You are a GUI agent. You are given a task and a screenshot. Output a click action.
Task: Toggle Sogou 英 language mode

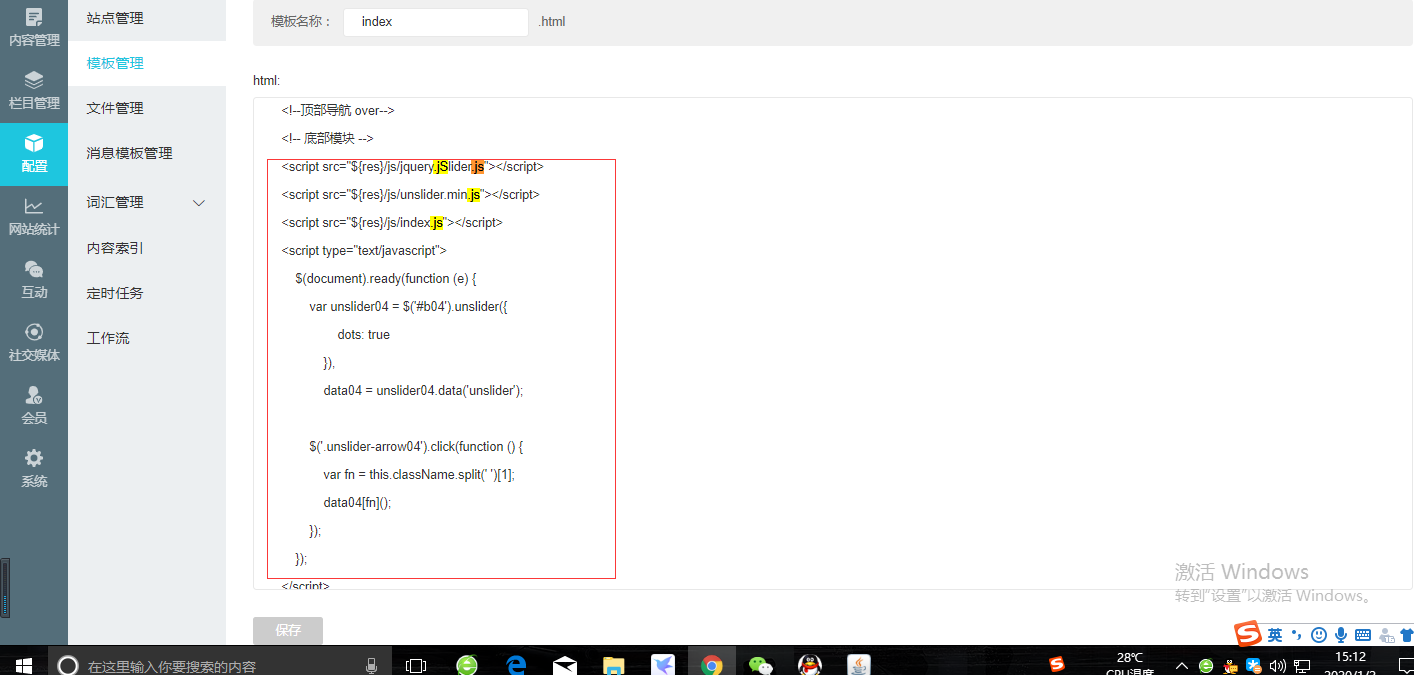click(x=1275, y=635)
